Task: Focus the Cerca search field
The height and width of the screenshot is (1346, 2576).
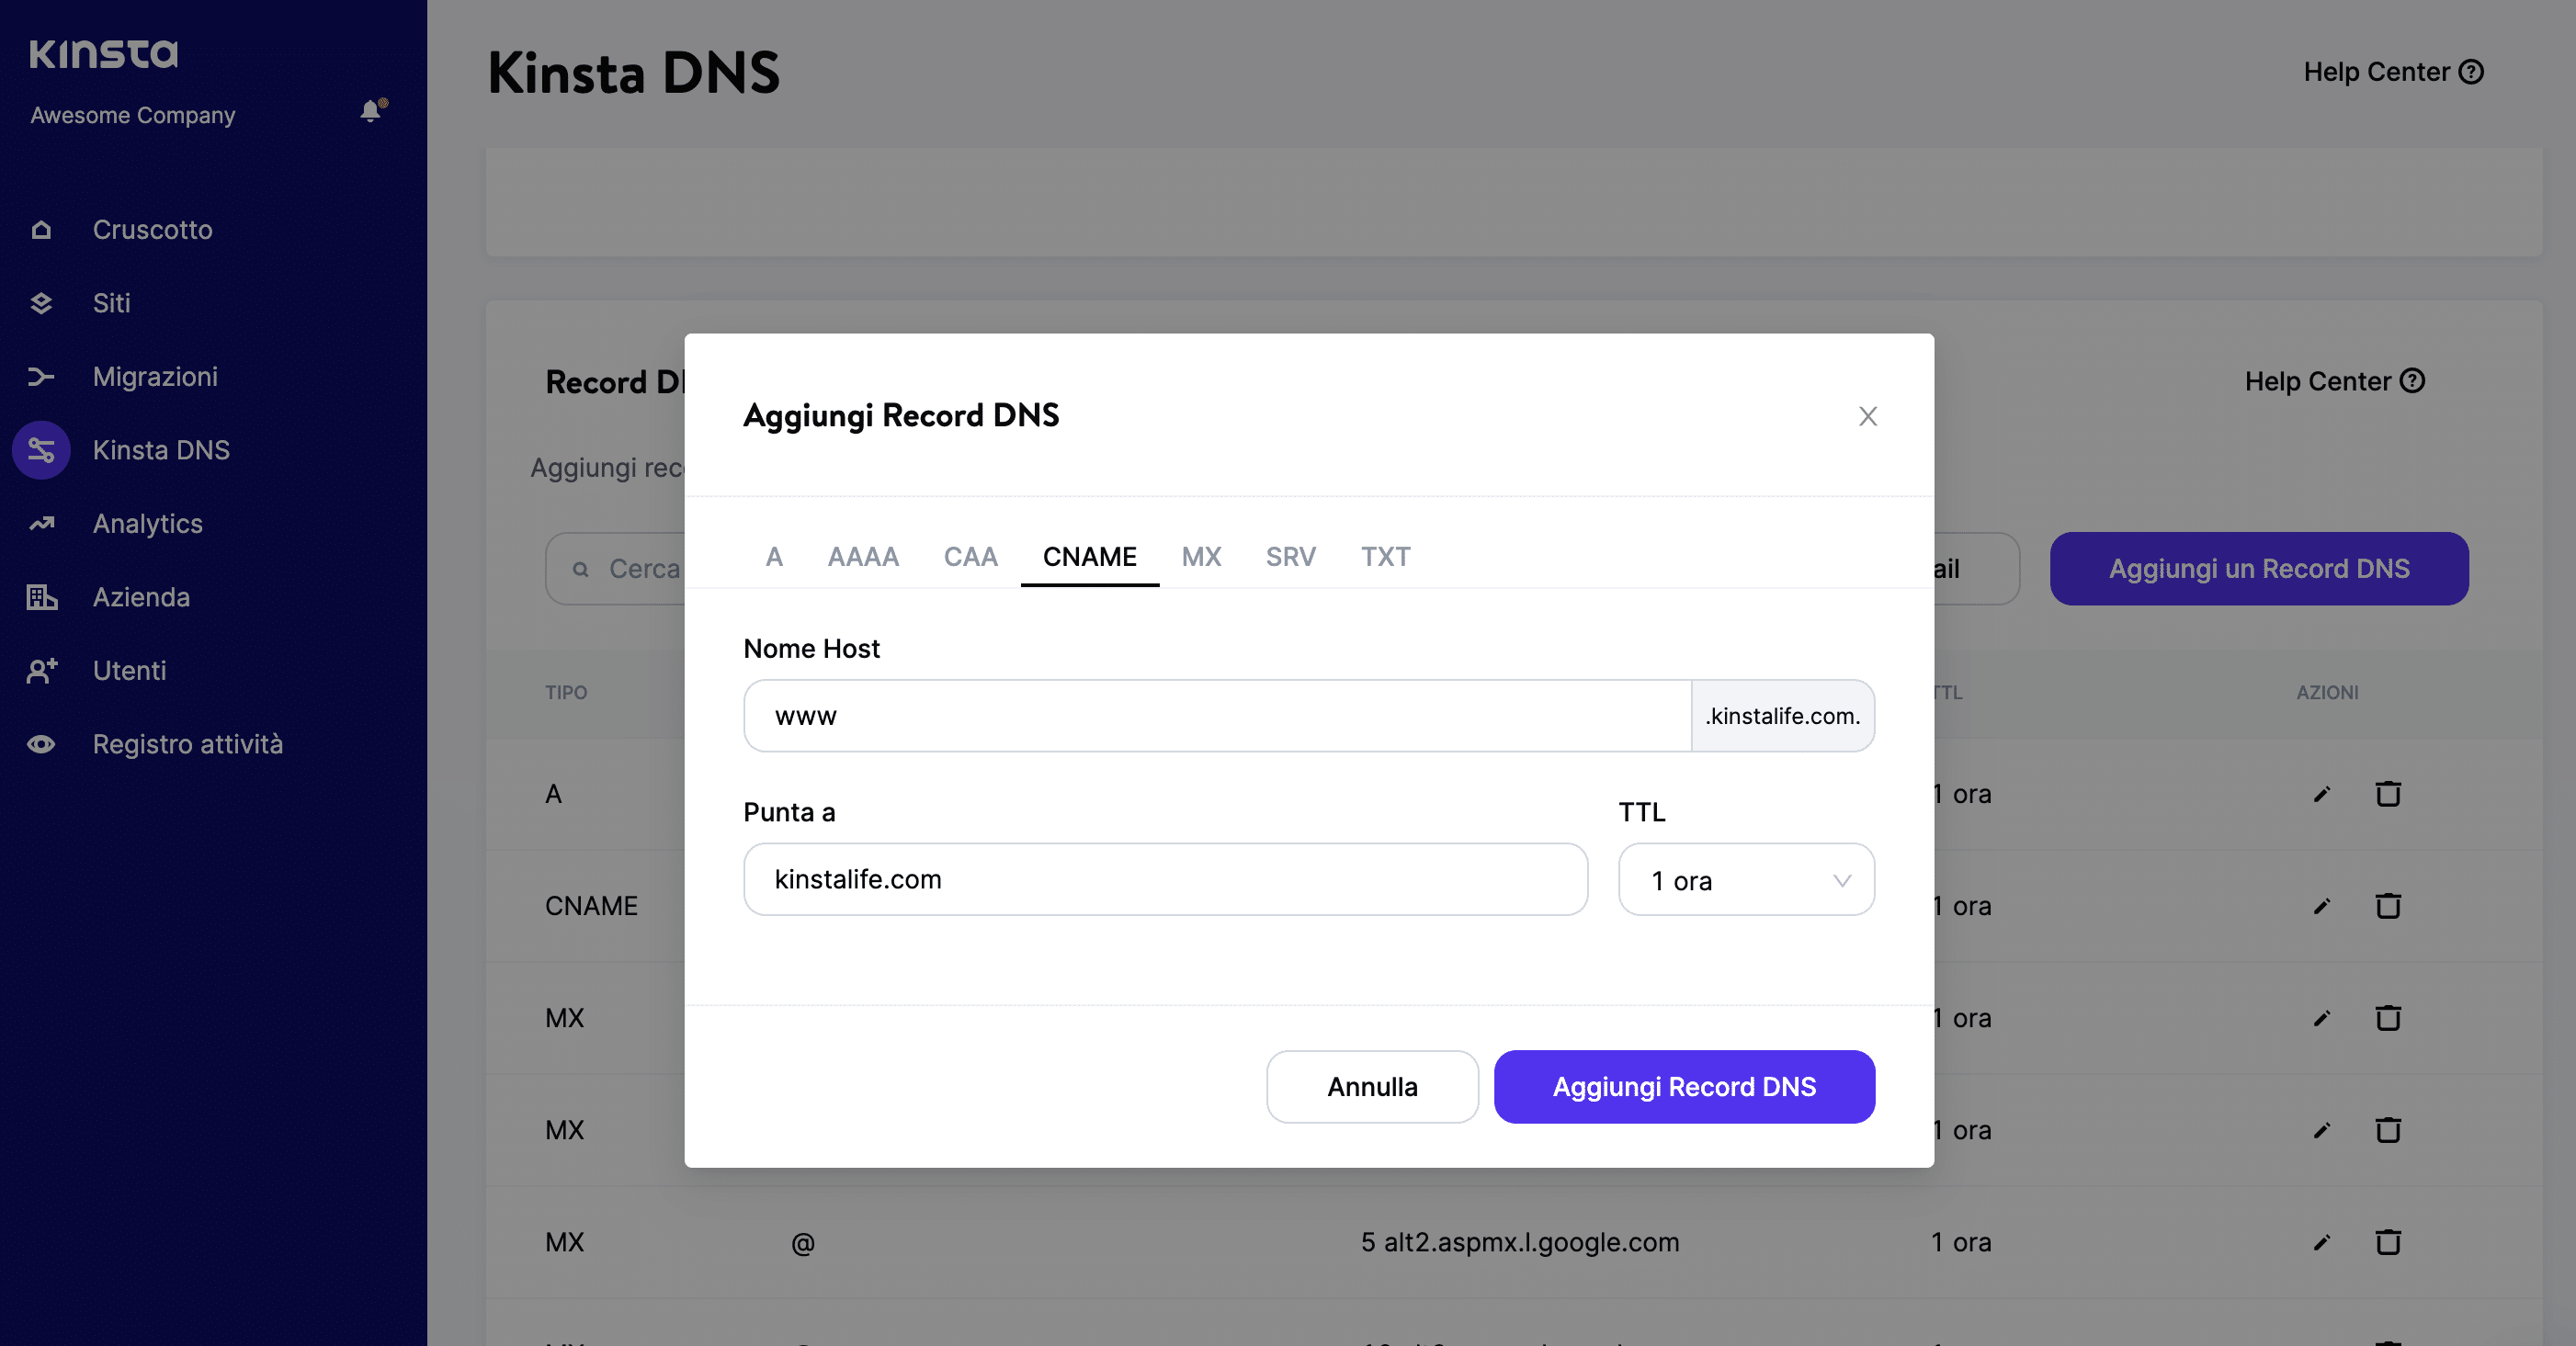Action: point(616,568)
